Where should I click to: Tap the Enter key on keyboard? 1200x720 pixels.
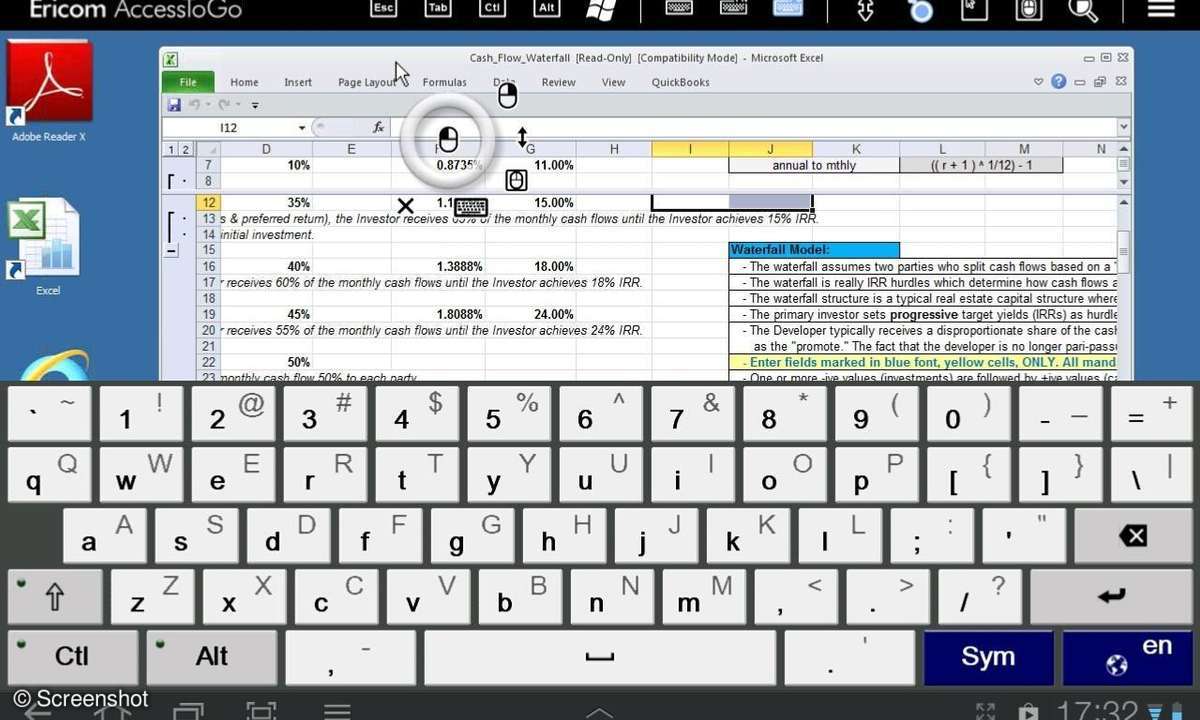pyautogui.click(x=1110, y=597)
